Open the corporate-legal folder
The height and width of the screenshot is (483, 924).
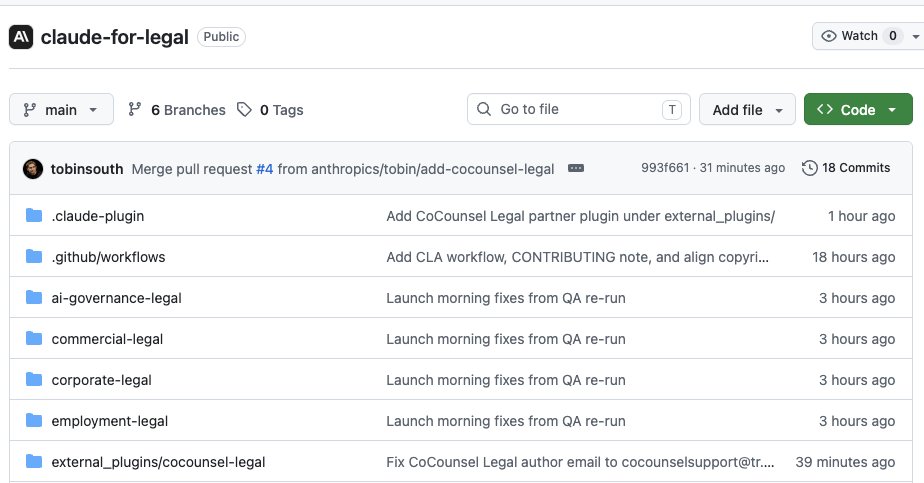point(101,381)
